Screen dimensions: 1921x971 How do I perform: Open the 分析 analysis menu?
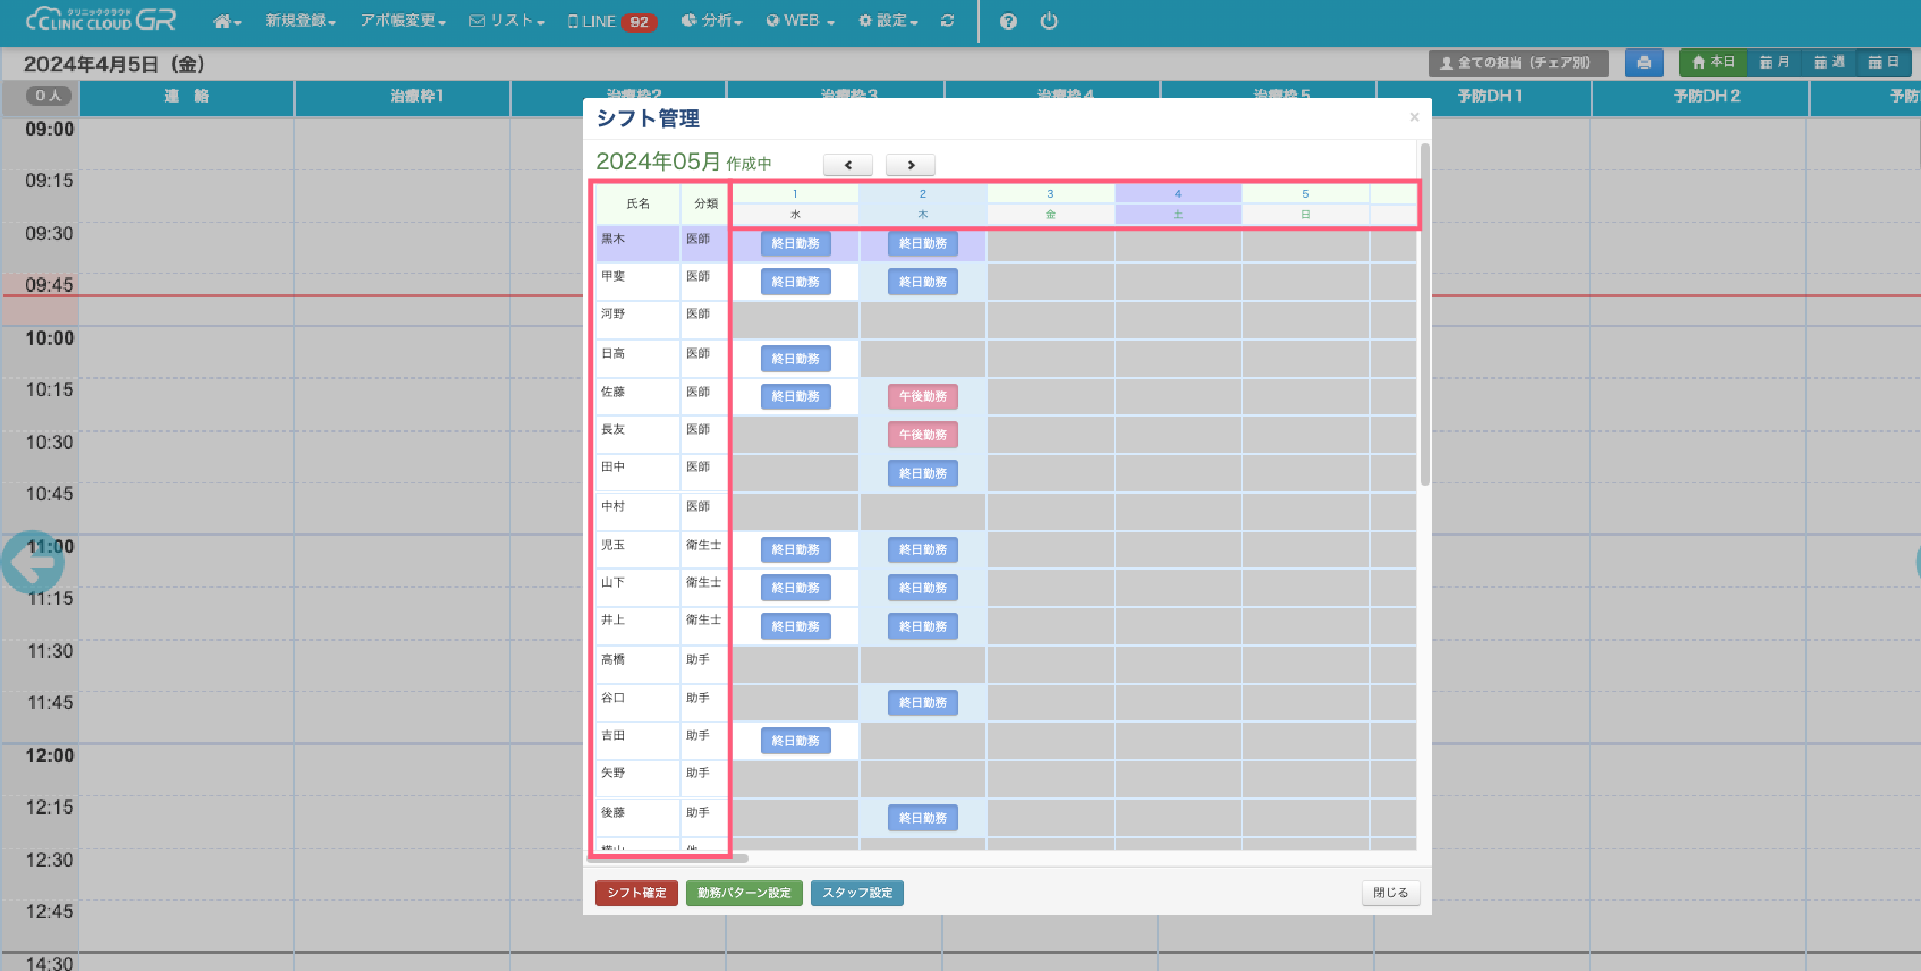pos(712,21)
